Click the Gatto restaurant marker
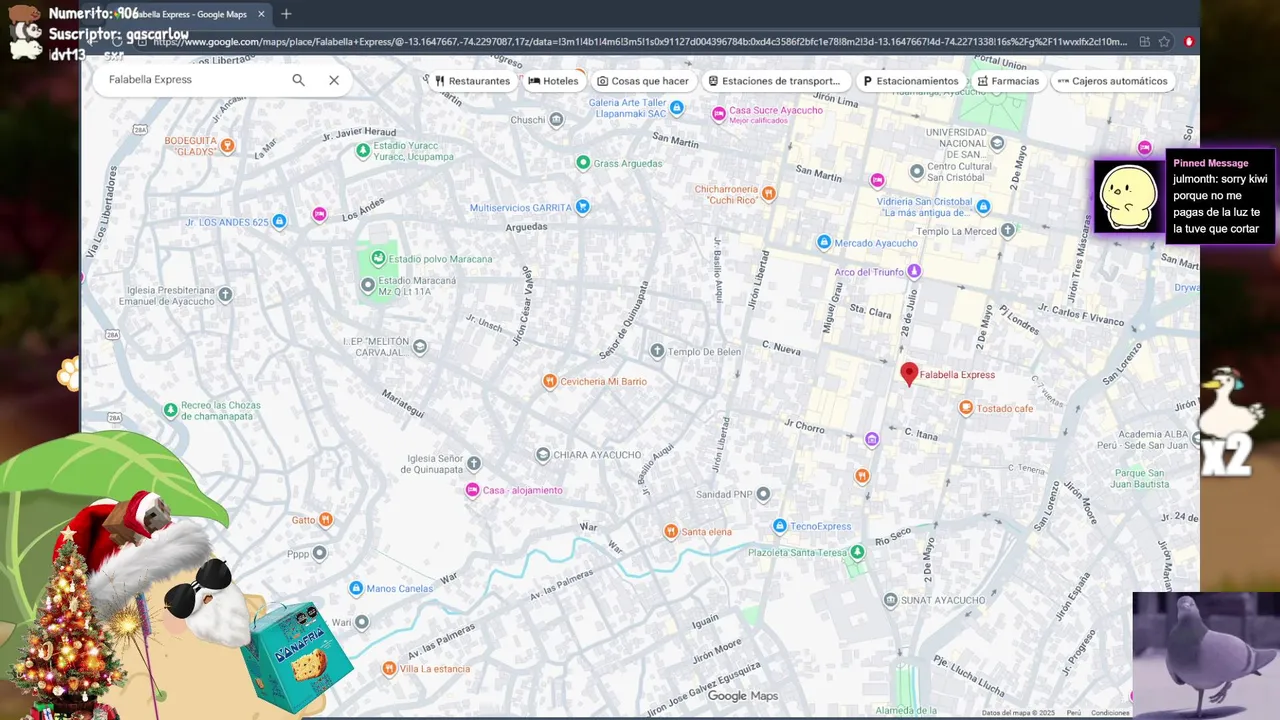 pyautogui.click(x=326, y=520)
